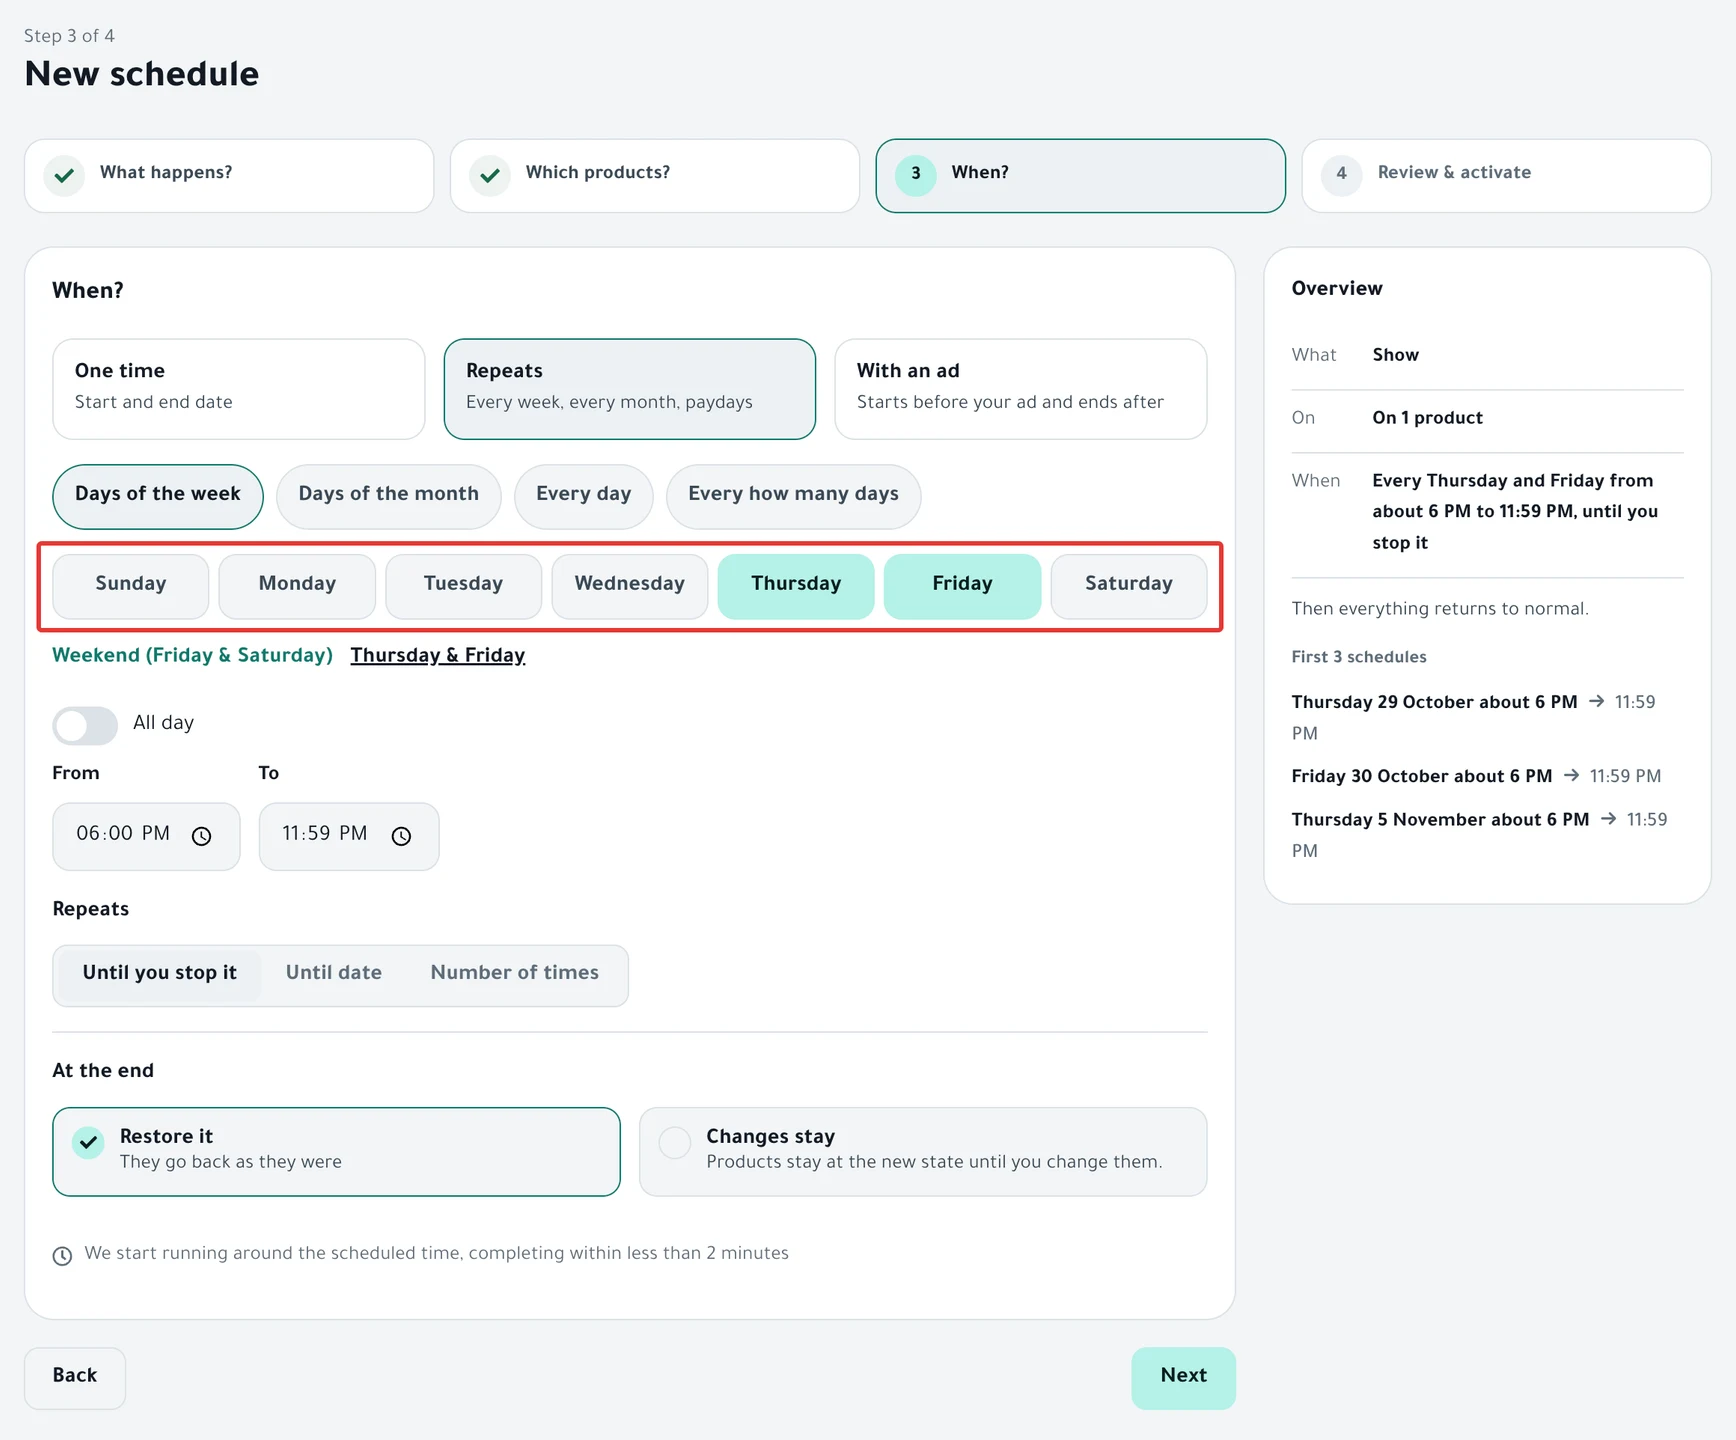
Task: Switch to Days of the month tab
Action: tap(389, 496)
